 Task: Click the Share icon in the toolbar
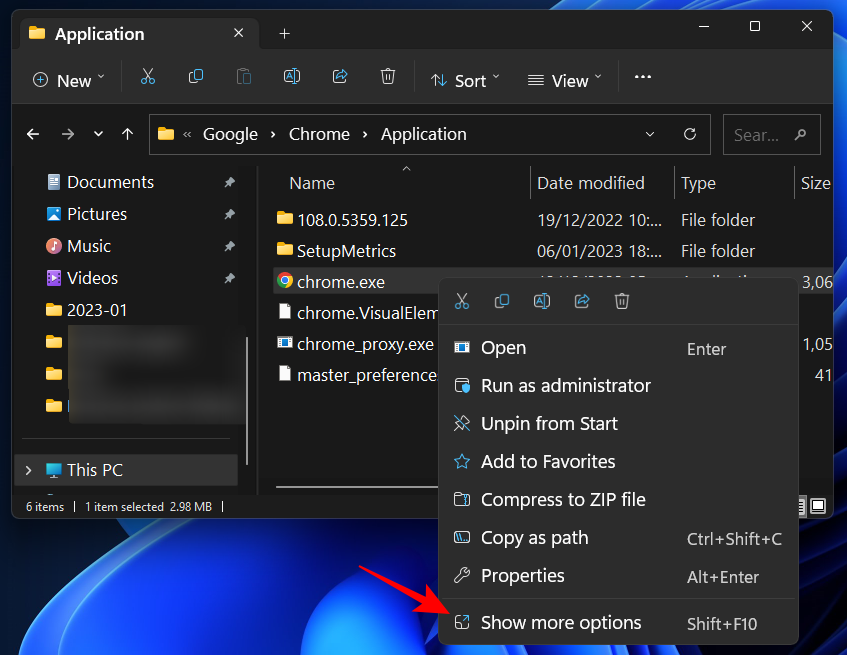(340, 77)
